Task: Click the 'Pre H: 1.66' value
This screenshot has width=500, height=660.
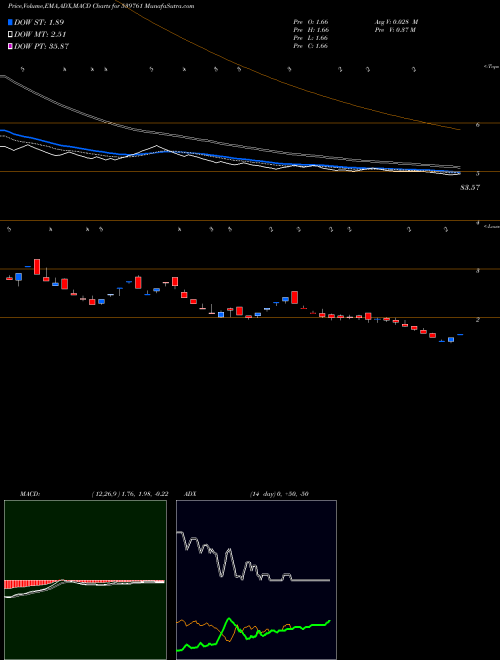Action: [x=311, y=30]
